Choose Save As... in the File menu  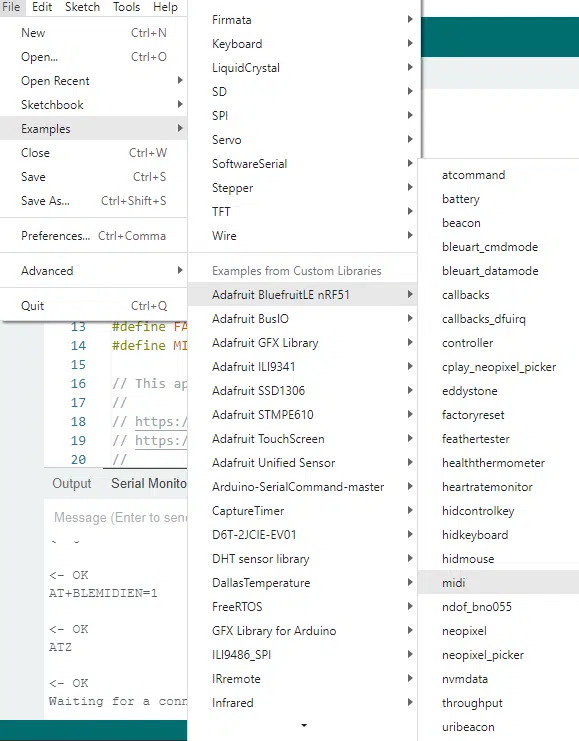point(94,201)
